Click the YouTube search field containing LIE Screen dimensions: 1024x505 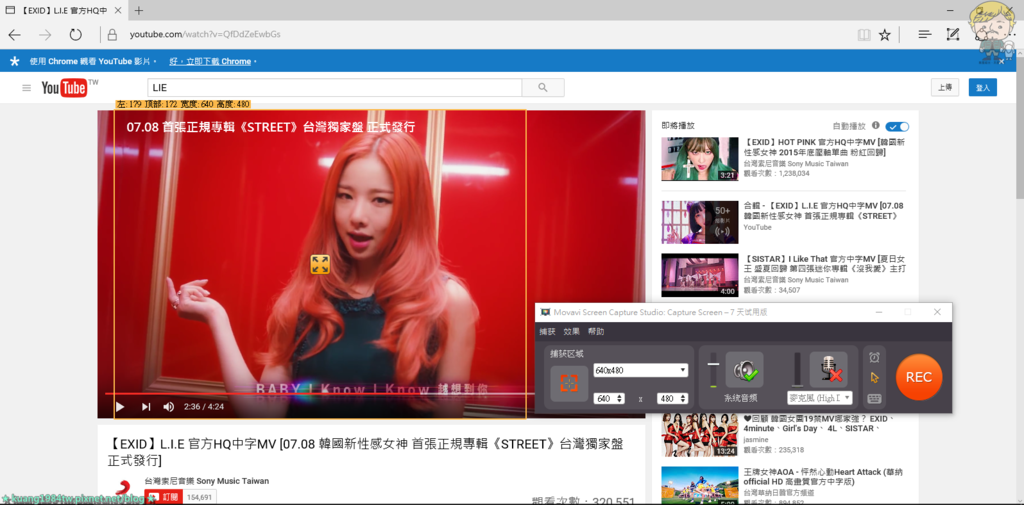[x=334, y=88]
